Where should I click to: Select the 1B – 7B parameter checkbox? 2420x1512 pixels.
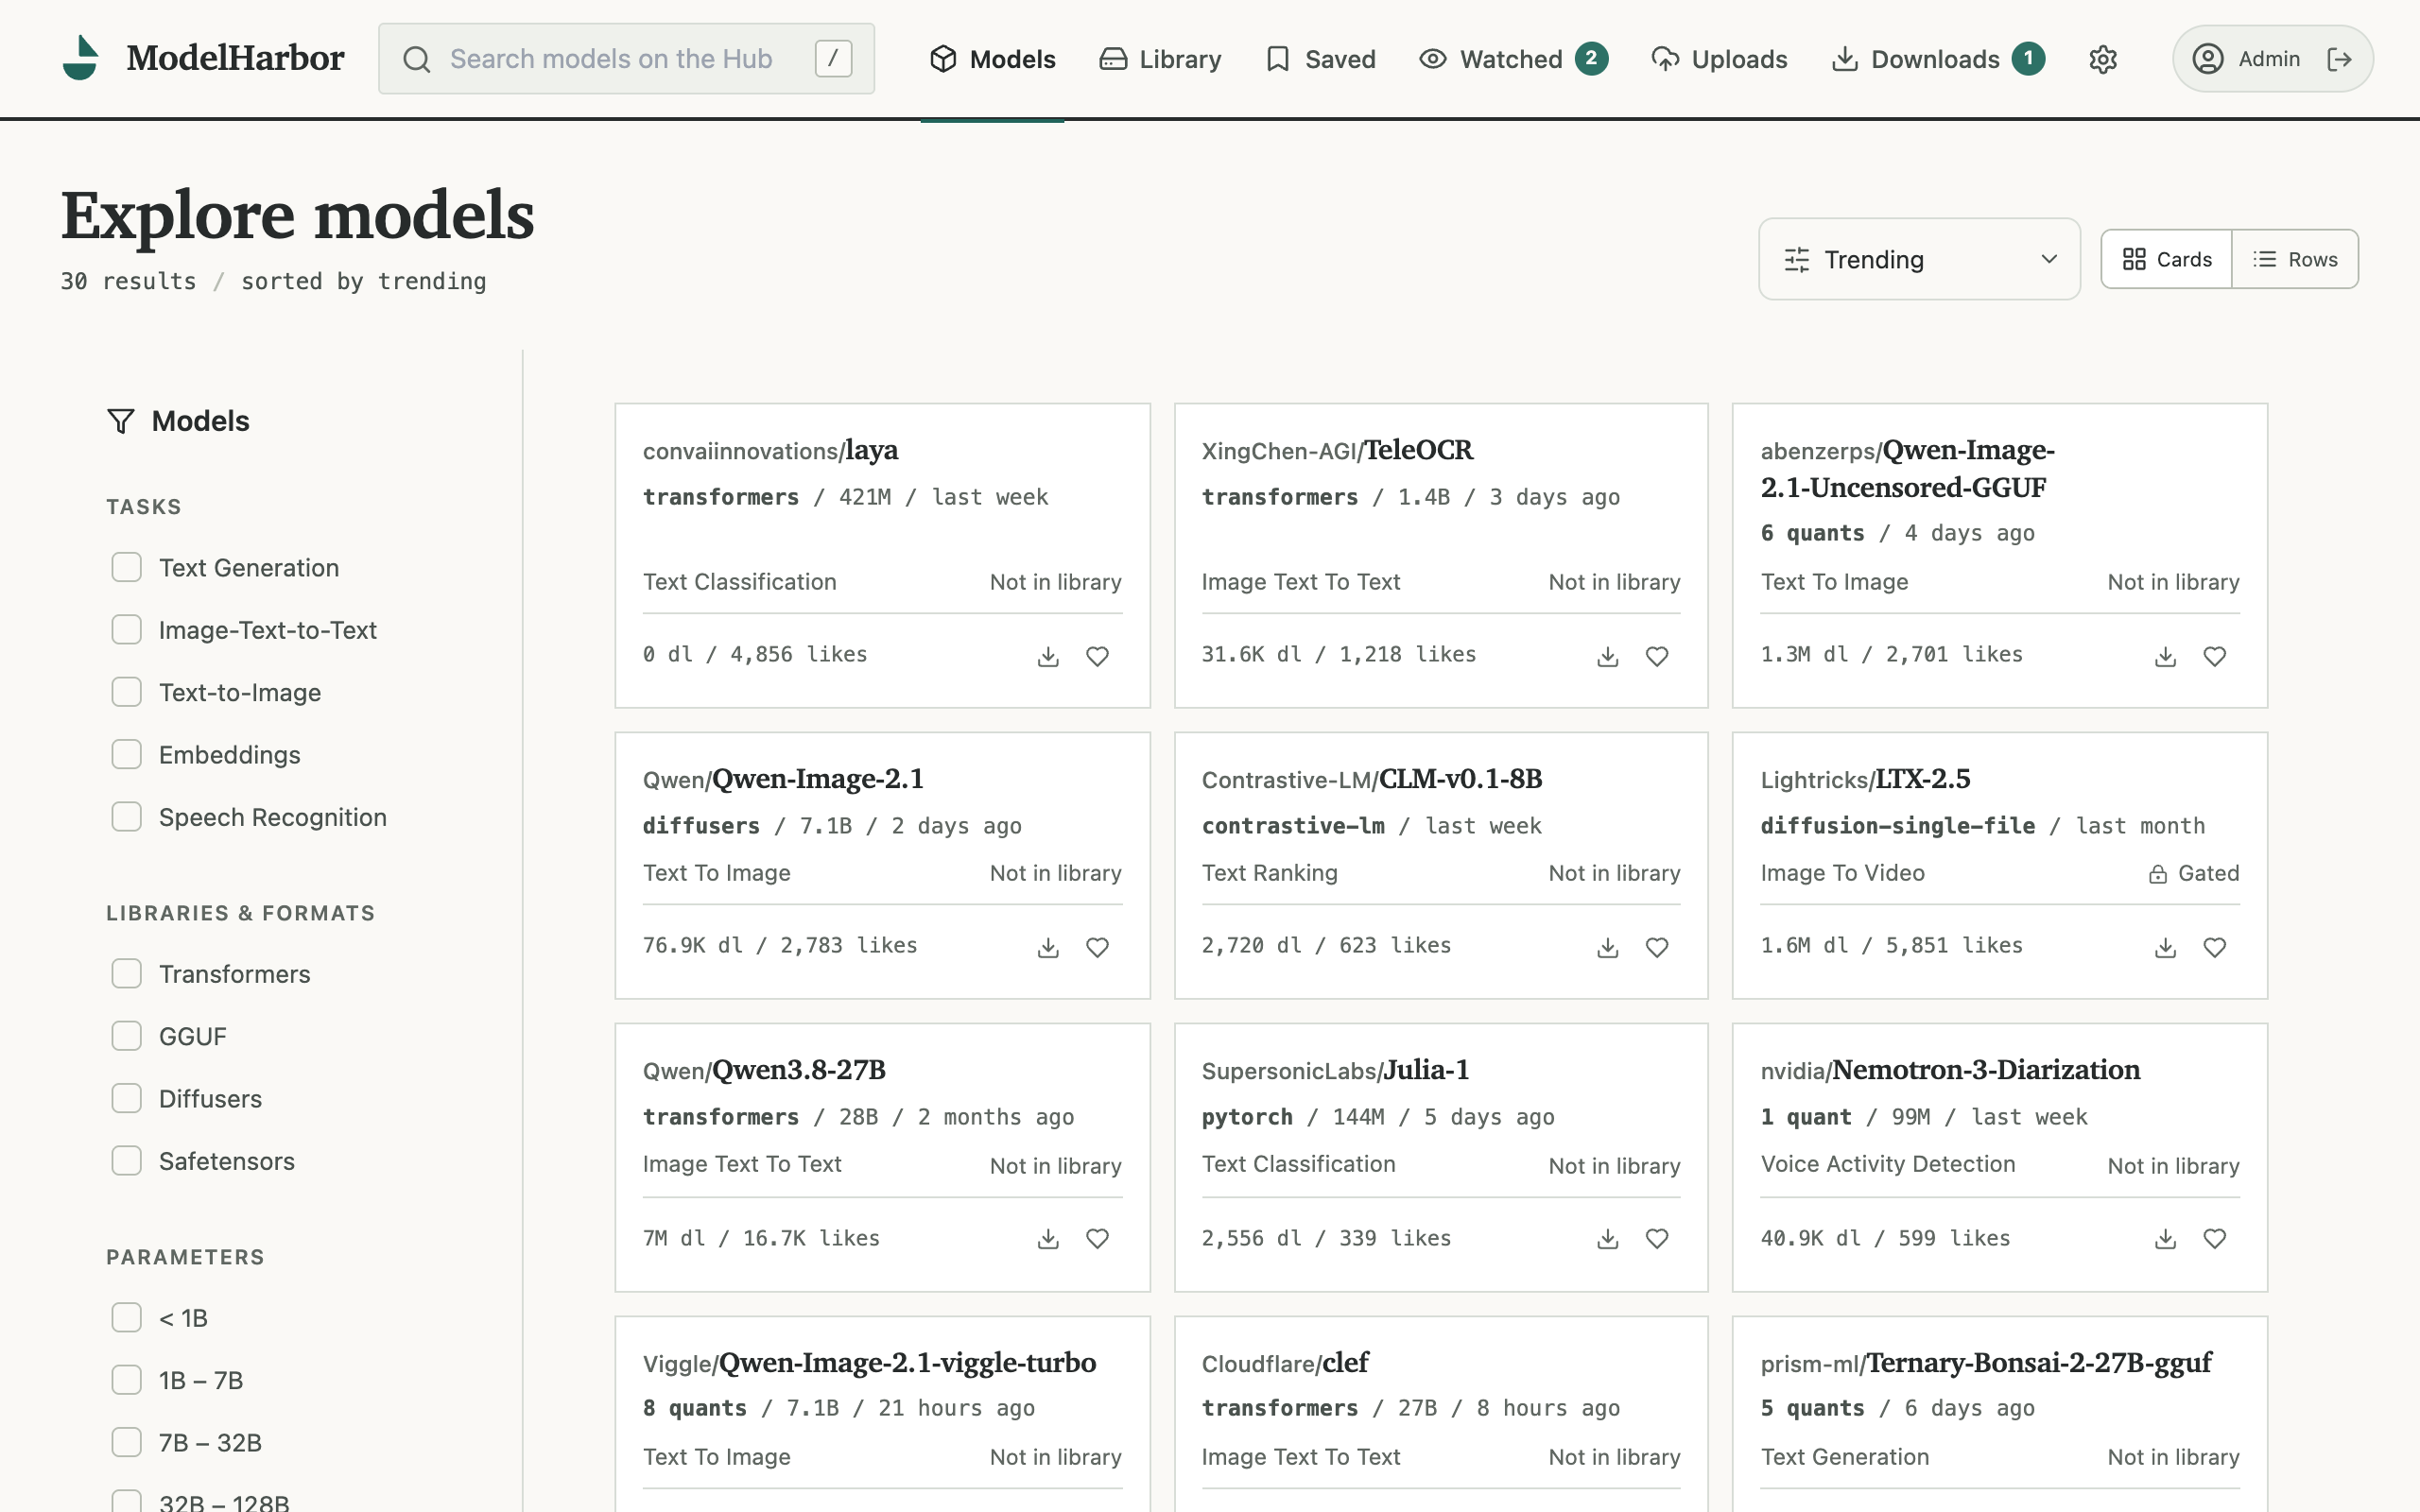[126, 1379]
